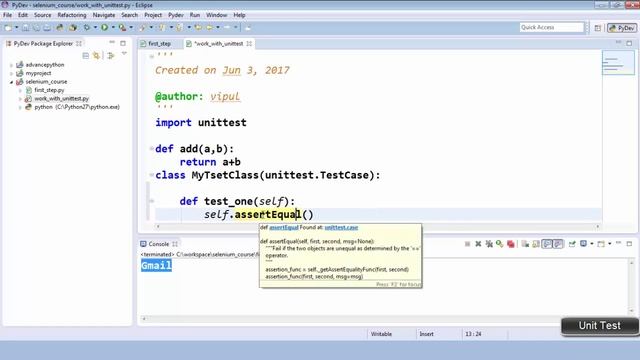Maximize the Console panel

coord(629,244)
